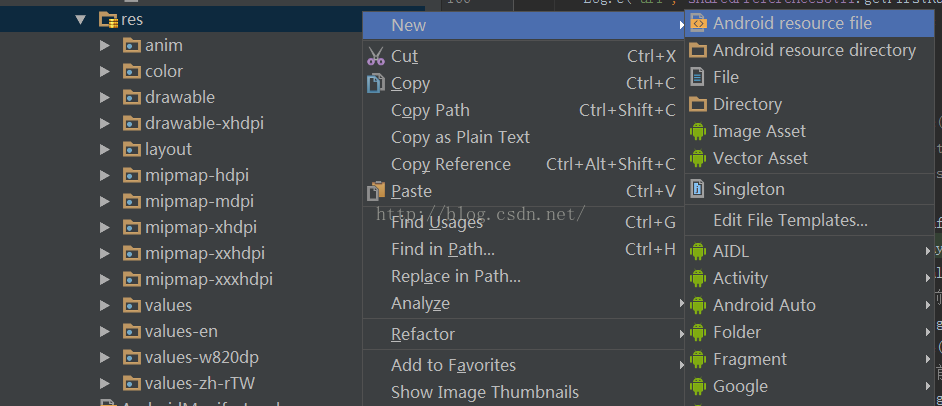
Task: Choose Copy as Plain Text
Action: (x=523, y=138)
